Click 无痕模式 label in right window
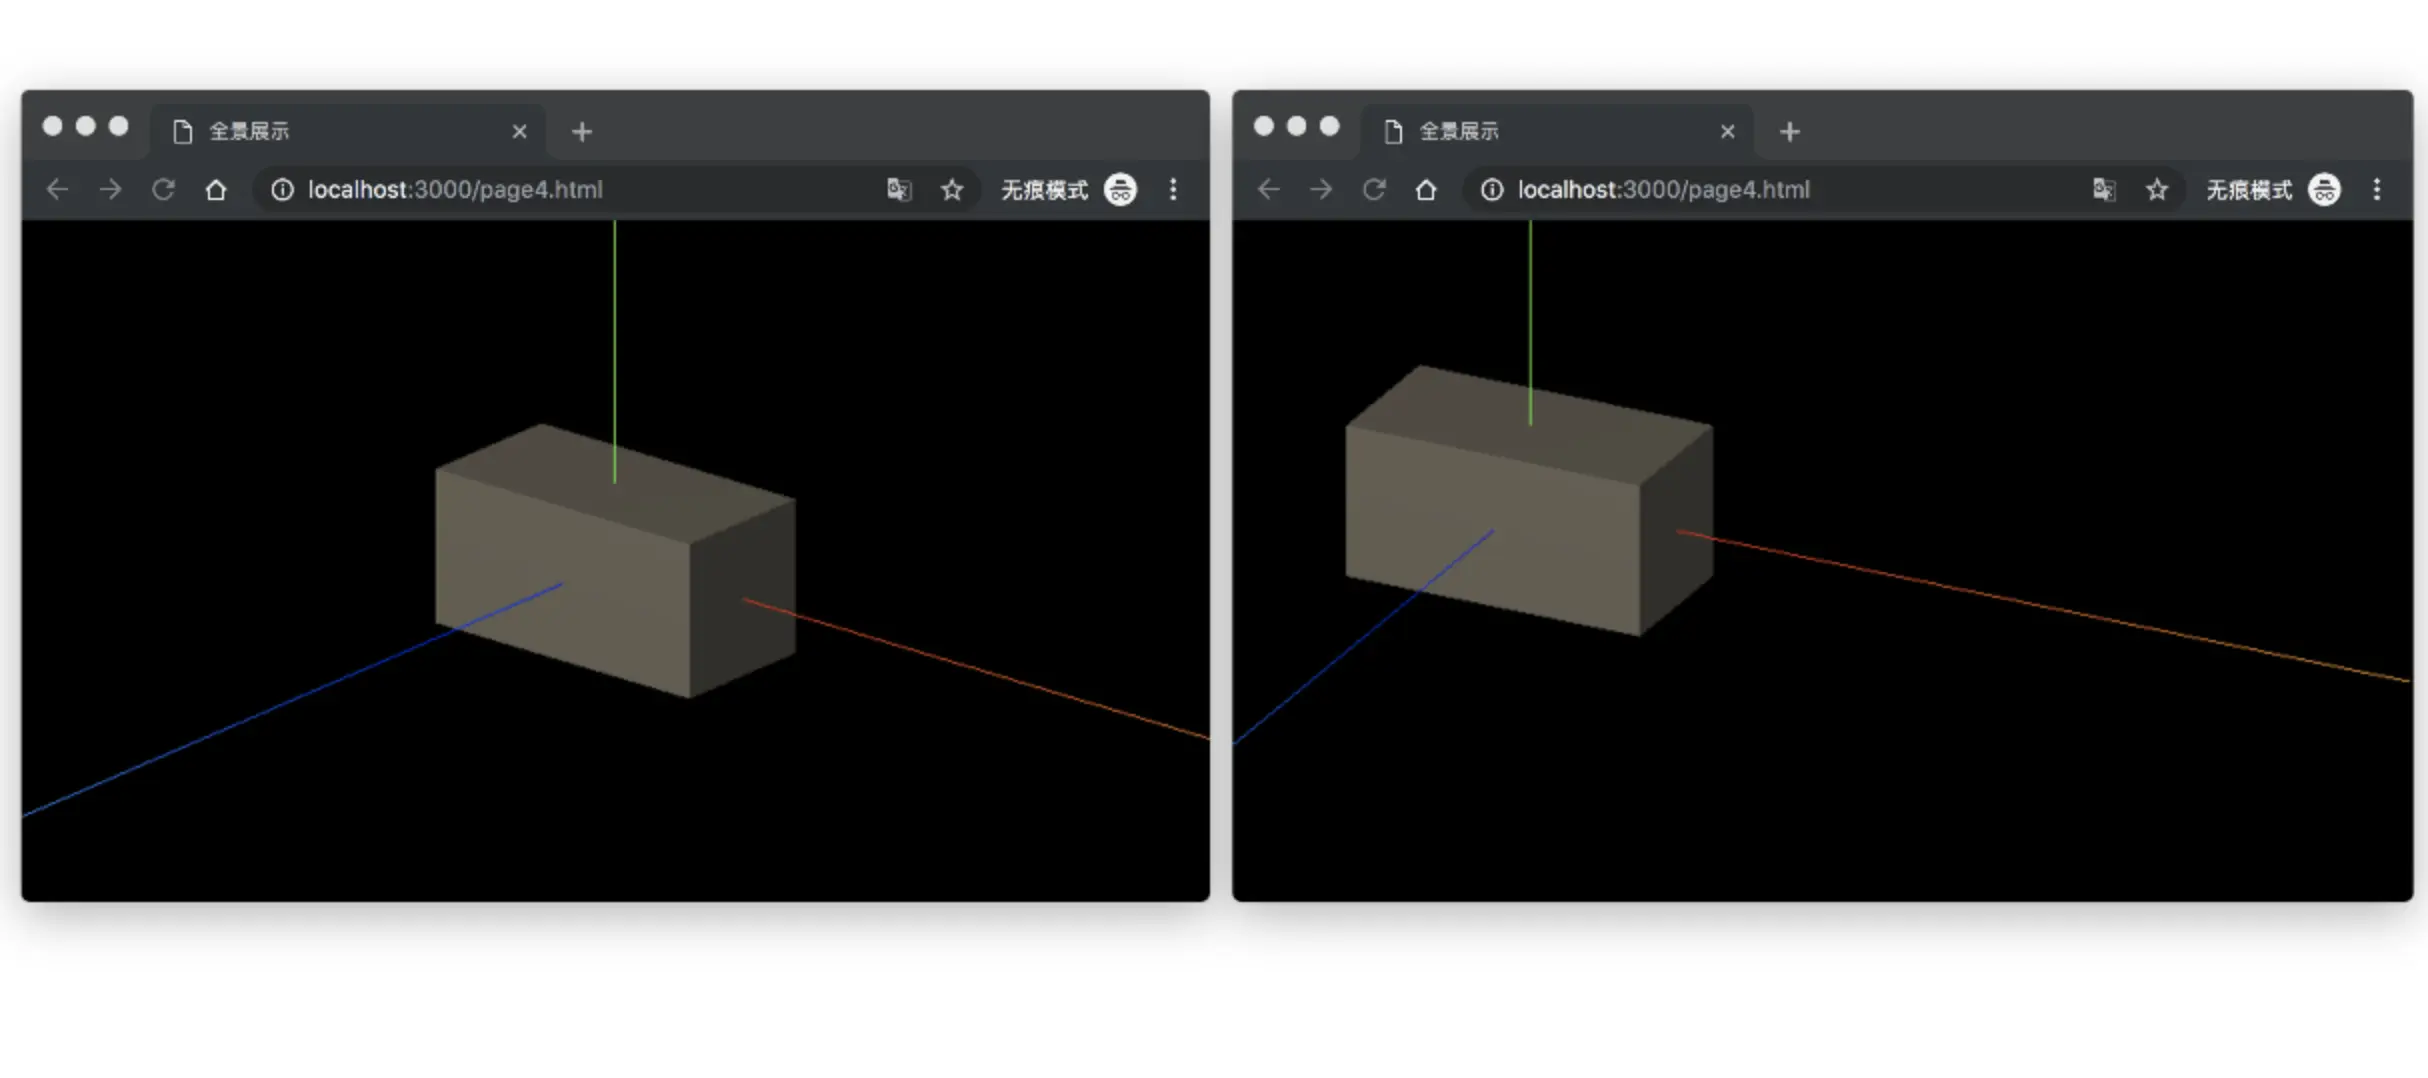 click(2249, 190)
